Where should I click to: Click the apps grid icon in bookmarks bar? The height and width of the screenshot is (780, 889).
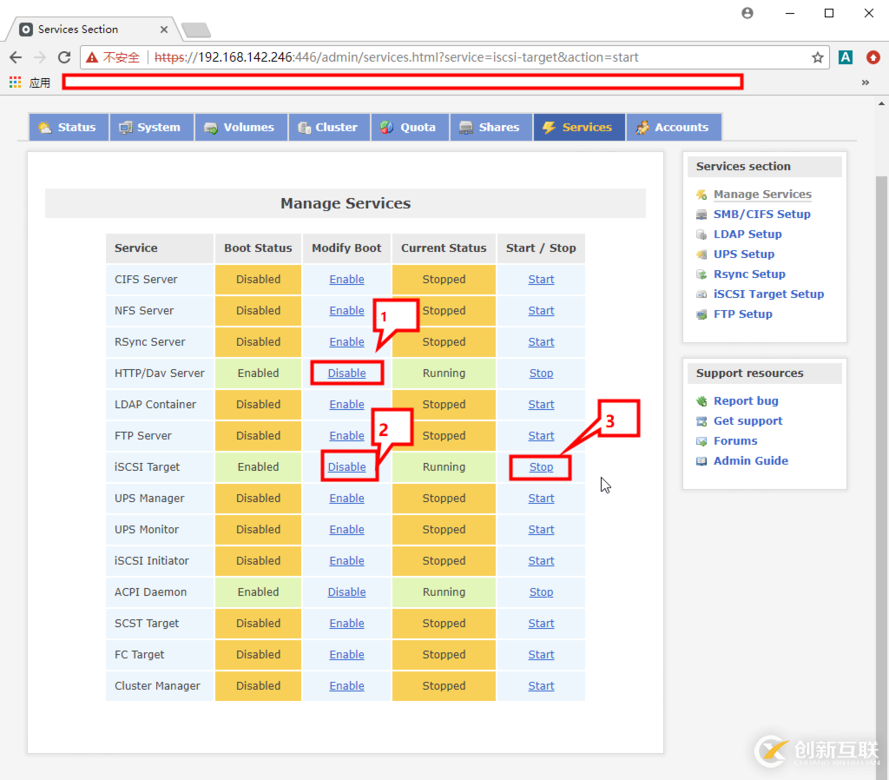15,82
